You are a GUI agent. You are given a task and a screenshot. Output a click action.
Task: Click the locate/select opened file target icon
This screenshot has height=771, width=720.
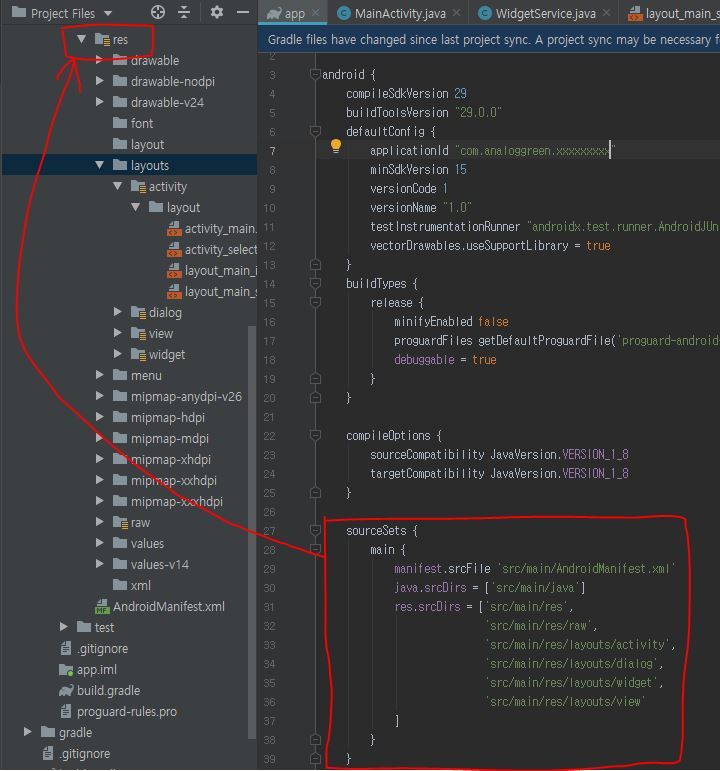click(x=157, y=12)
